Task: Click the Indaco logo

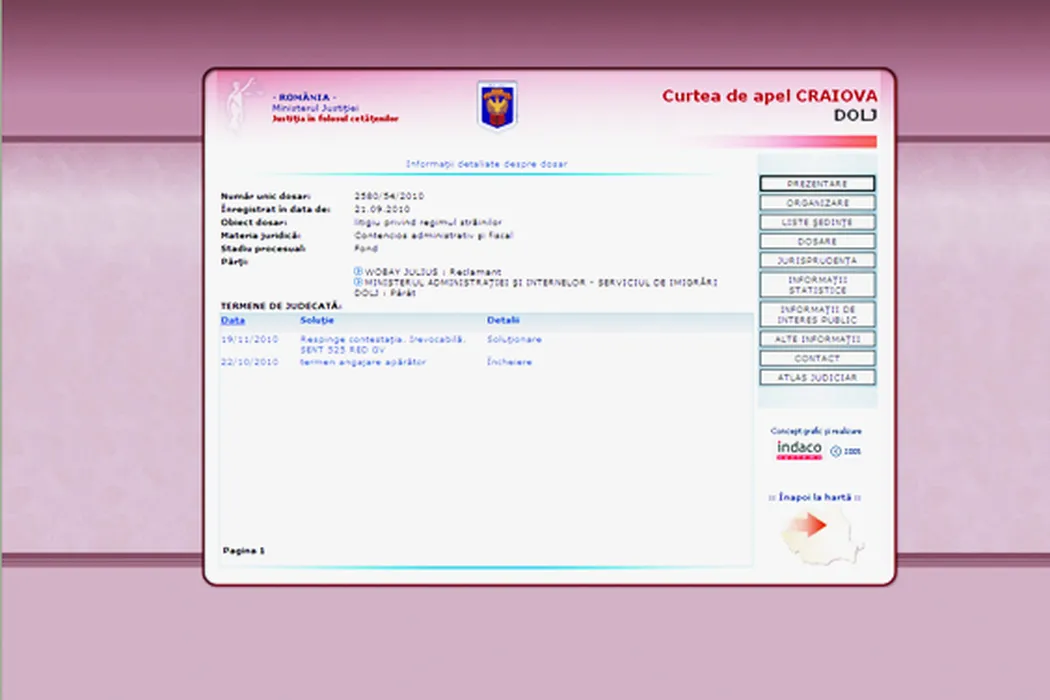Action: 799,450
